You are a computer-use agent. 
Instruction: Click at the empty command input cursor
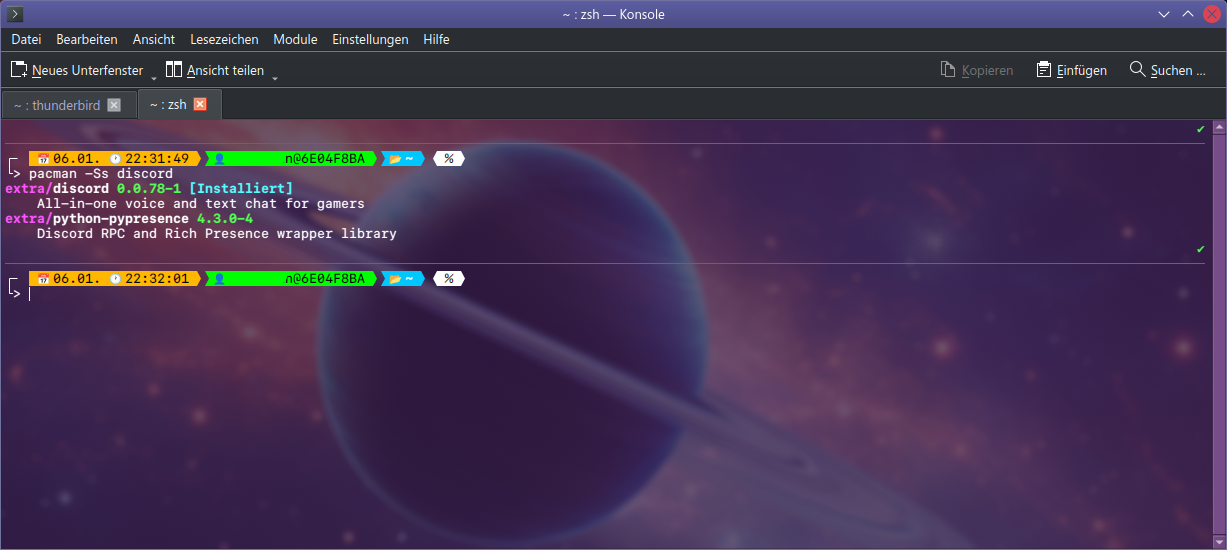[x=30, y=294]
